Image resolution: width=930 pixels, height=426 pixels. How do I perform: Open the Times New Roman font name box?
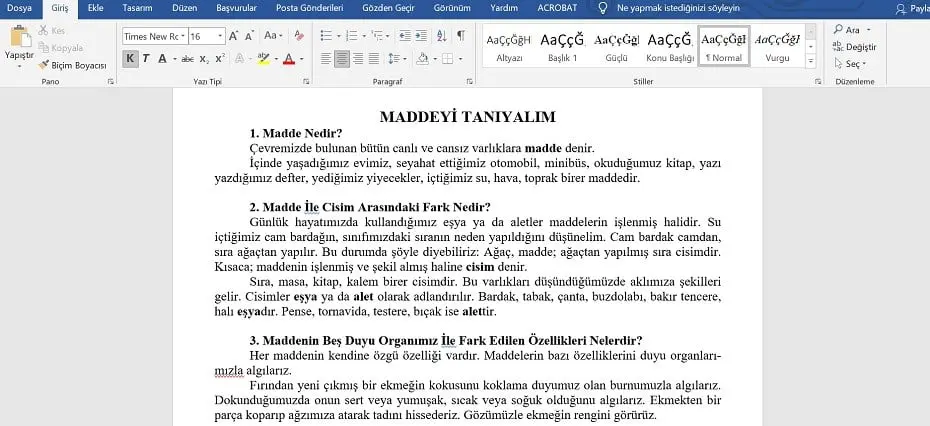click(155, 36)
